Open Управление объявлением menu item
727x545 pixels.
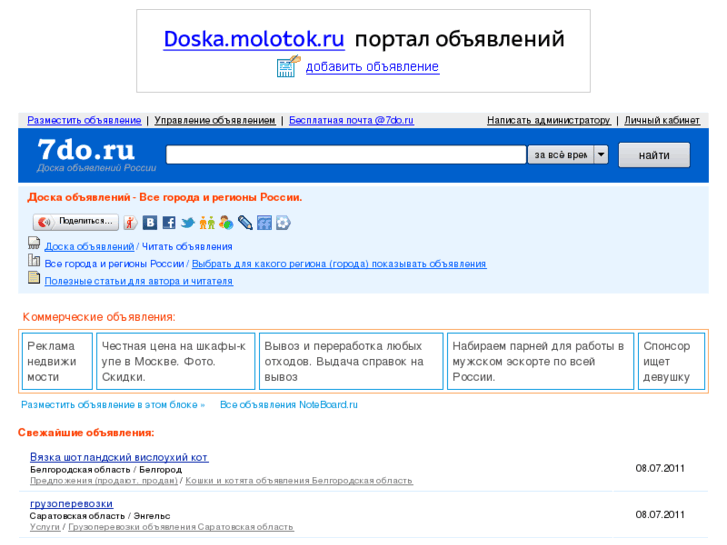pyautogui.click(x=215, y=120)
